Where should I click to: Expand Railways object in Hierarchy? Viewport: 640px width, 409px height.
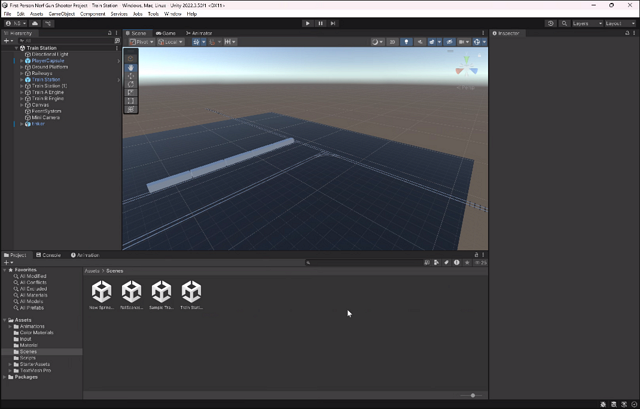(x=22, y=73)
